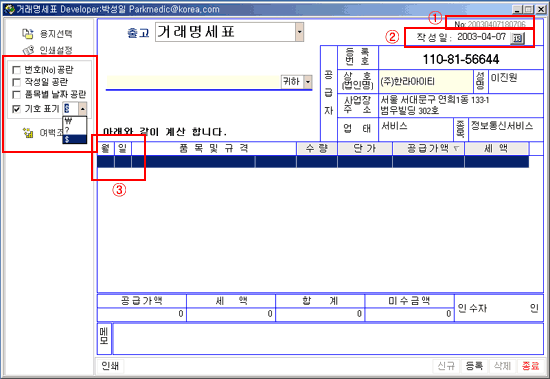Choose the $ entry in currency list
This screenshot has height=379, width=550.
(74, 139)
